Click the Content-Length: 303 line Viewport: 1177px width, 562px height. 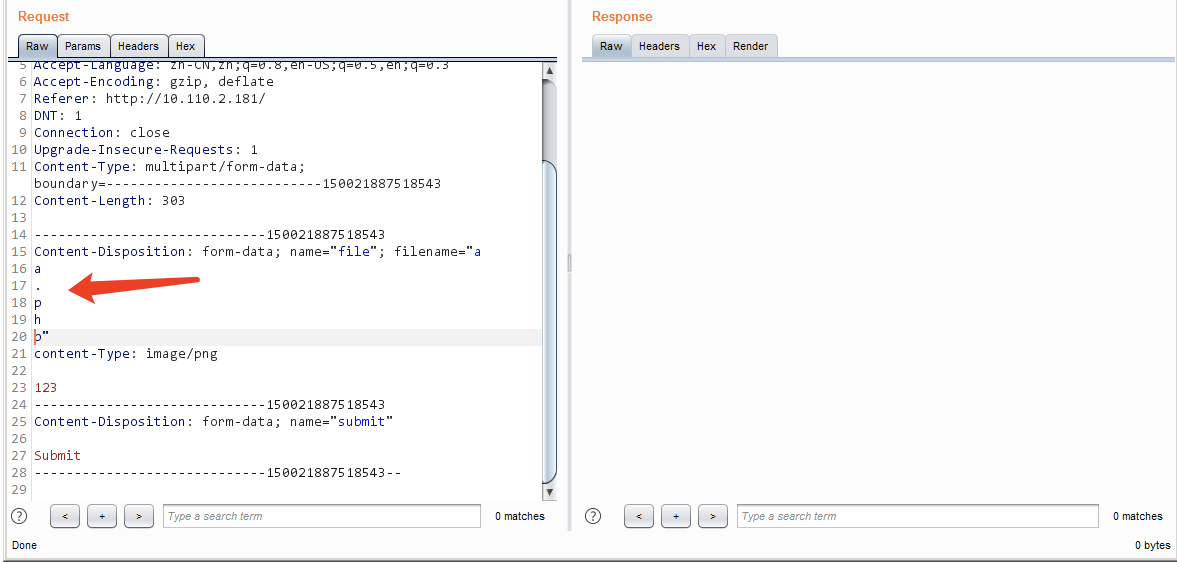(110, 200)
